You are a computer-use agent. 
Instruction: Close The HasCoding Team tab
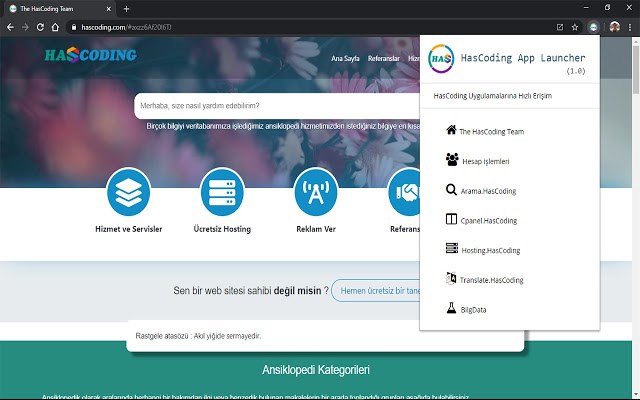tap(109, 9)
